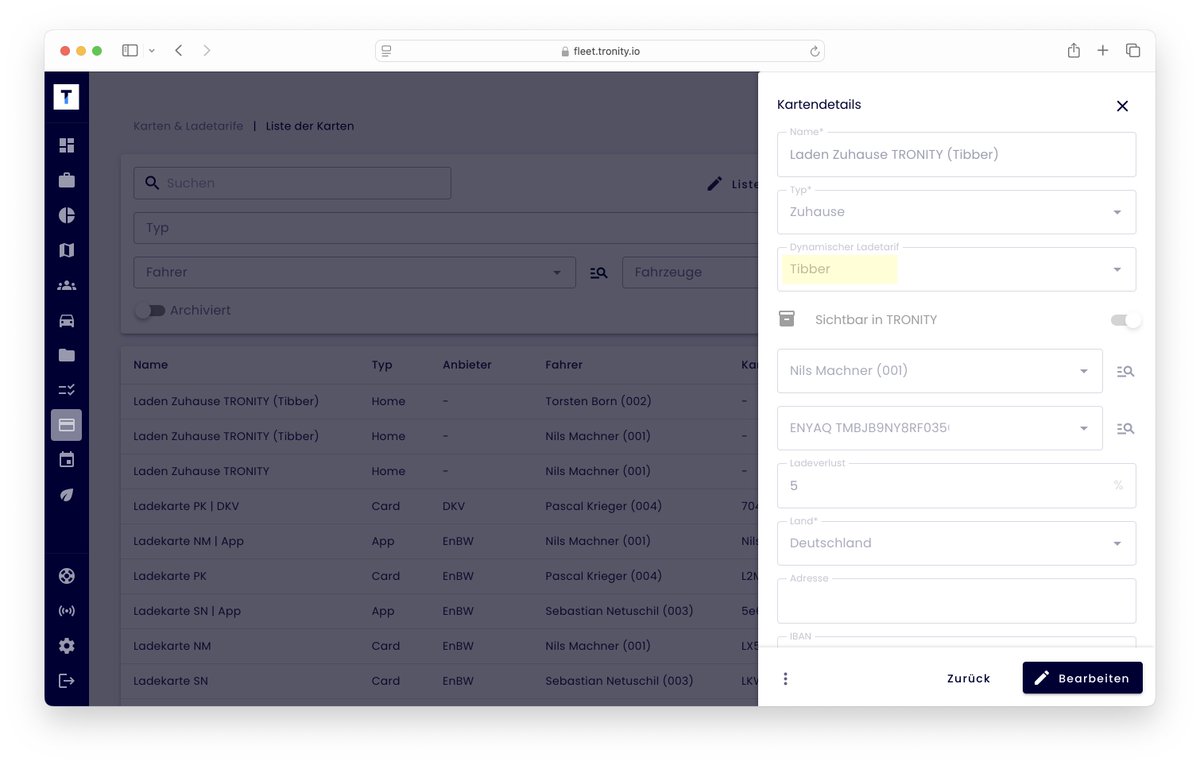Click the logout icon in sidebar
1200x765 pixels.
[66, 681]
